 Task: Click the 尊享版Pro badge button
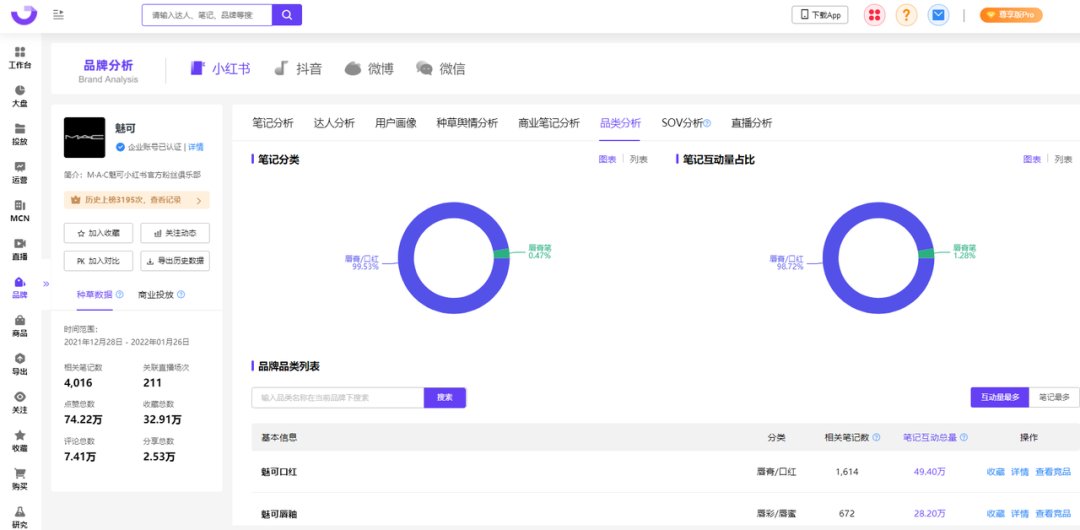click(x=1011, y=15)
